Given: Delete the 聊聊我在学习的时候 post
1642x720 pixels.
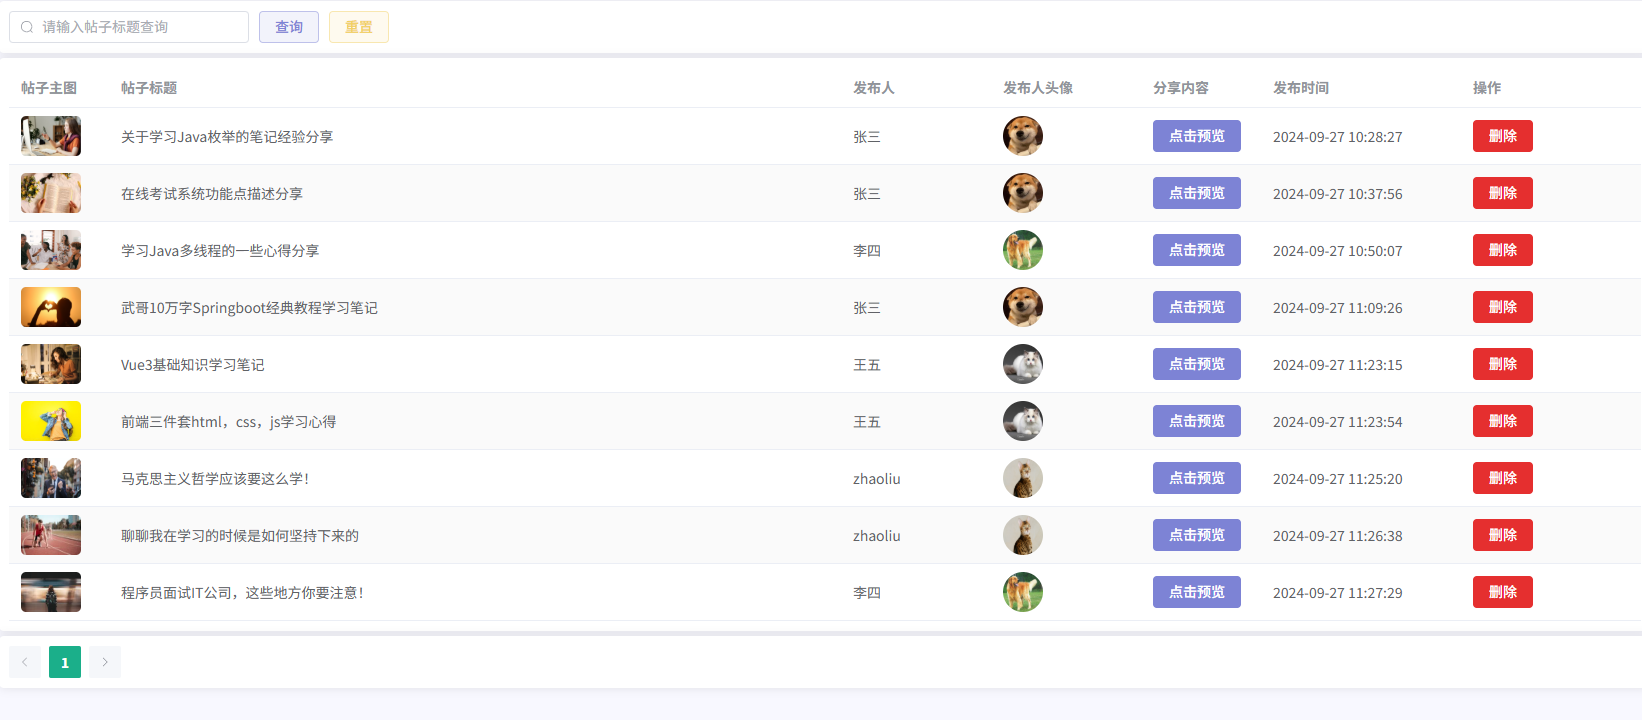Looking at the screenshot, I should tap(1503, 535).
